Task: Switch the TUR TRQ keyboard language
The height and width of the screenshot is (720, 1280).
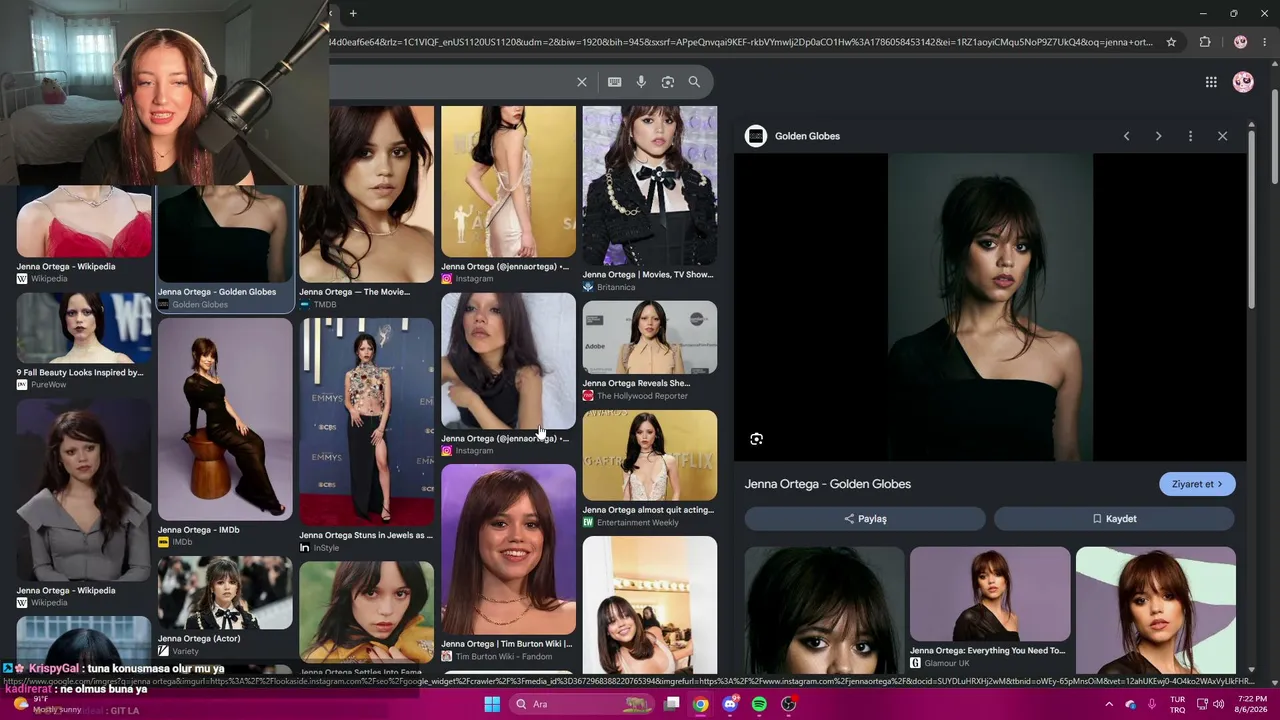Action: [x=1178, y=704]
